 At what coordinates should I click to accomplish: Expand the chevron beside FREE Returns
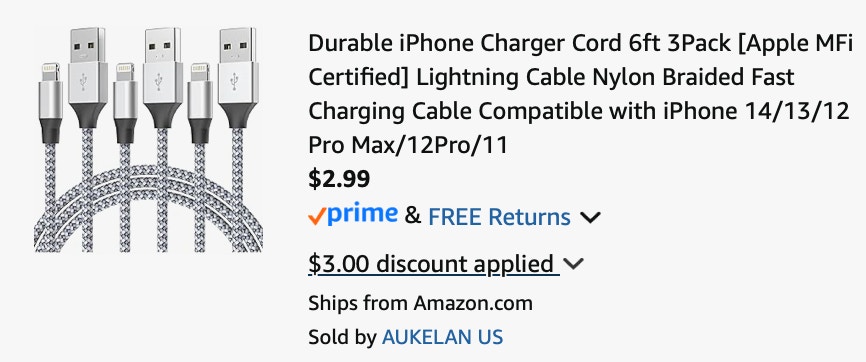coord(590,218)
